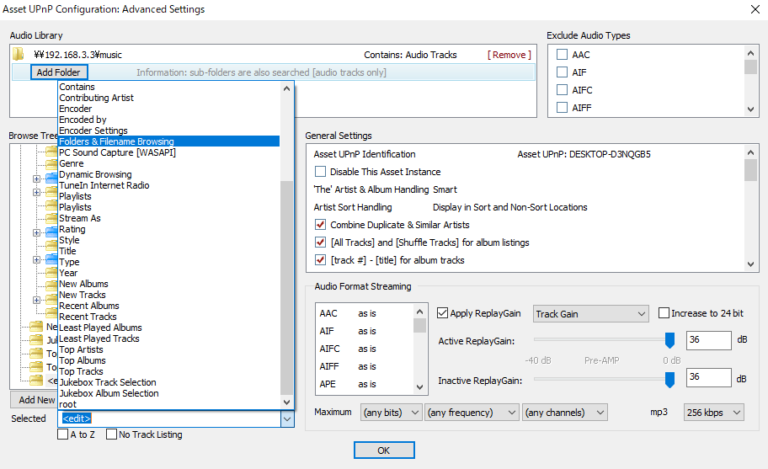The width and height of the screenshot is (768, 469).
Task: Open the (any bits) dropdown
Action: coord(391,413)
